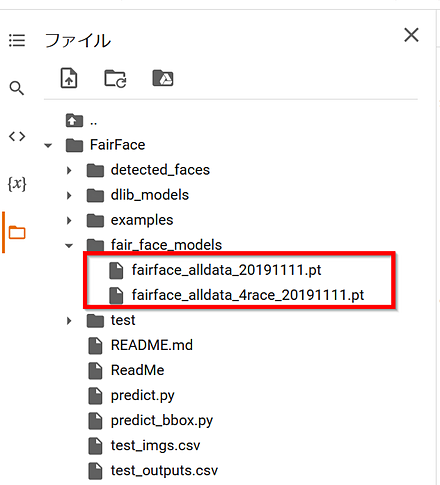440x485 pixels.
Task: Expand the dlib_models folder
Action: [x=69, y=195]
